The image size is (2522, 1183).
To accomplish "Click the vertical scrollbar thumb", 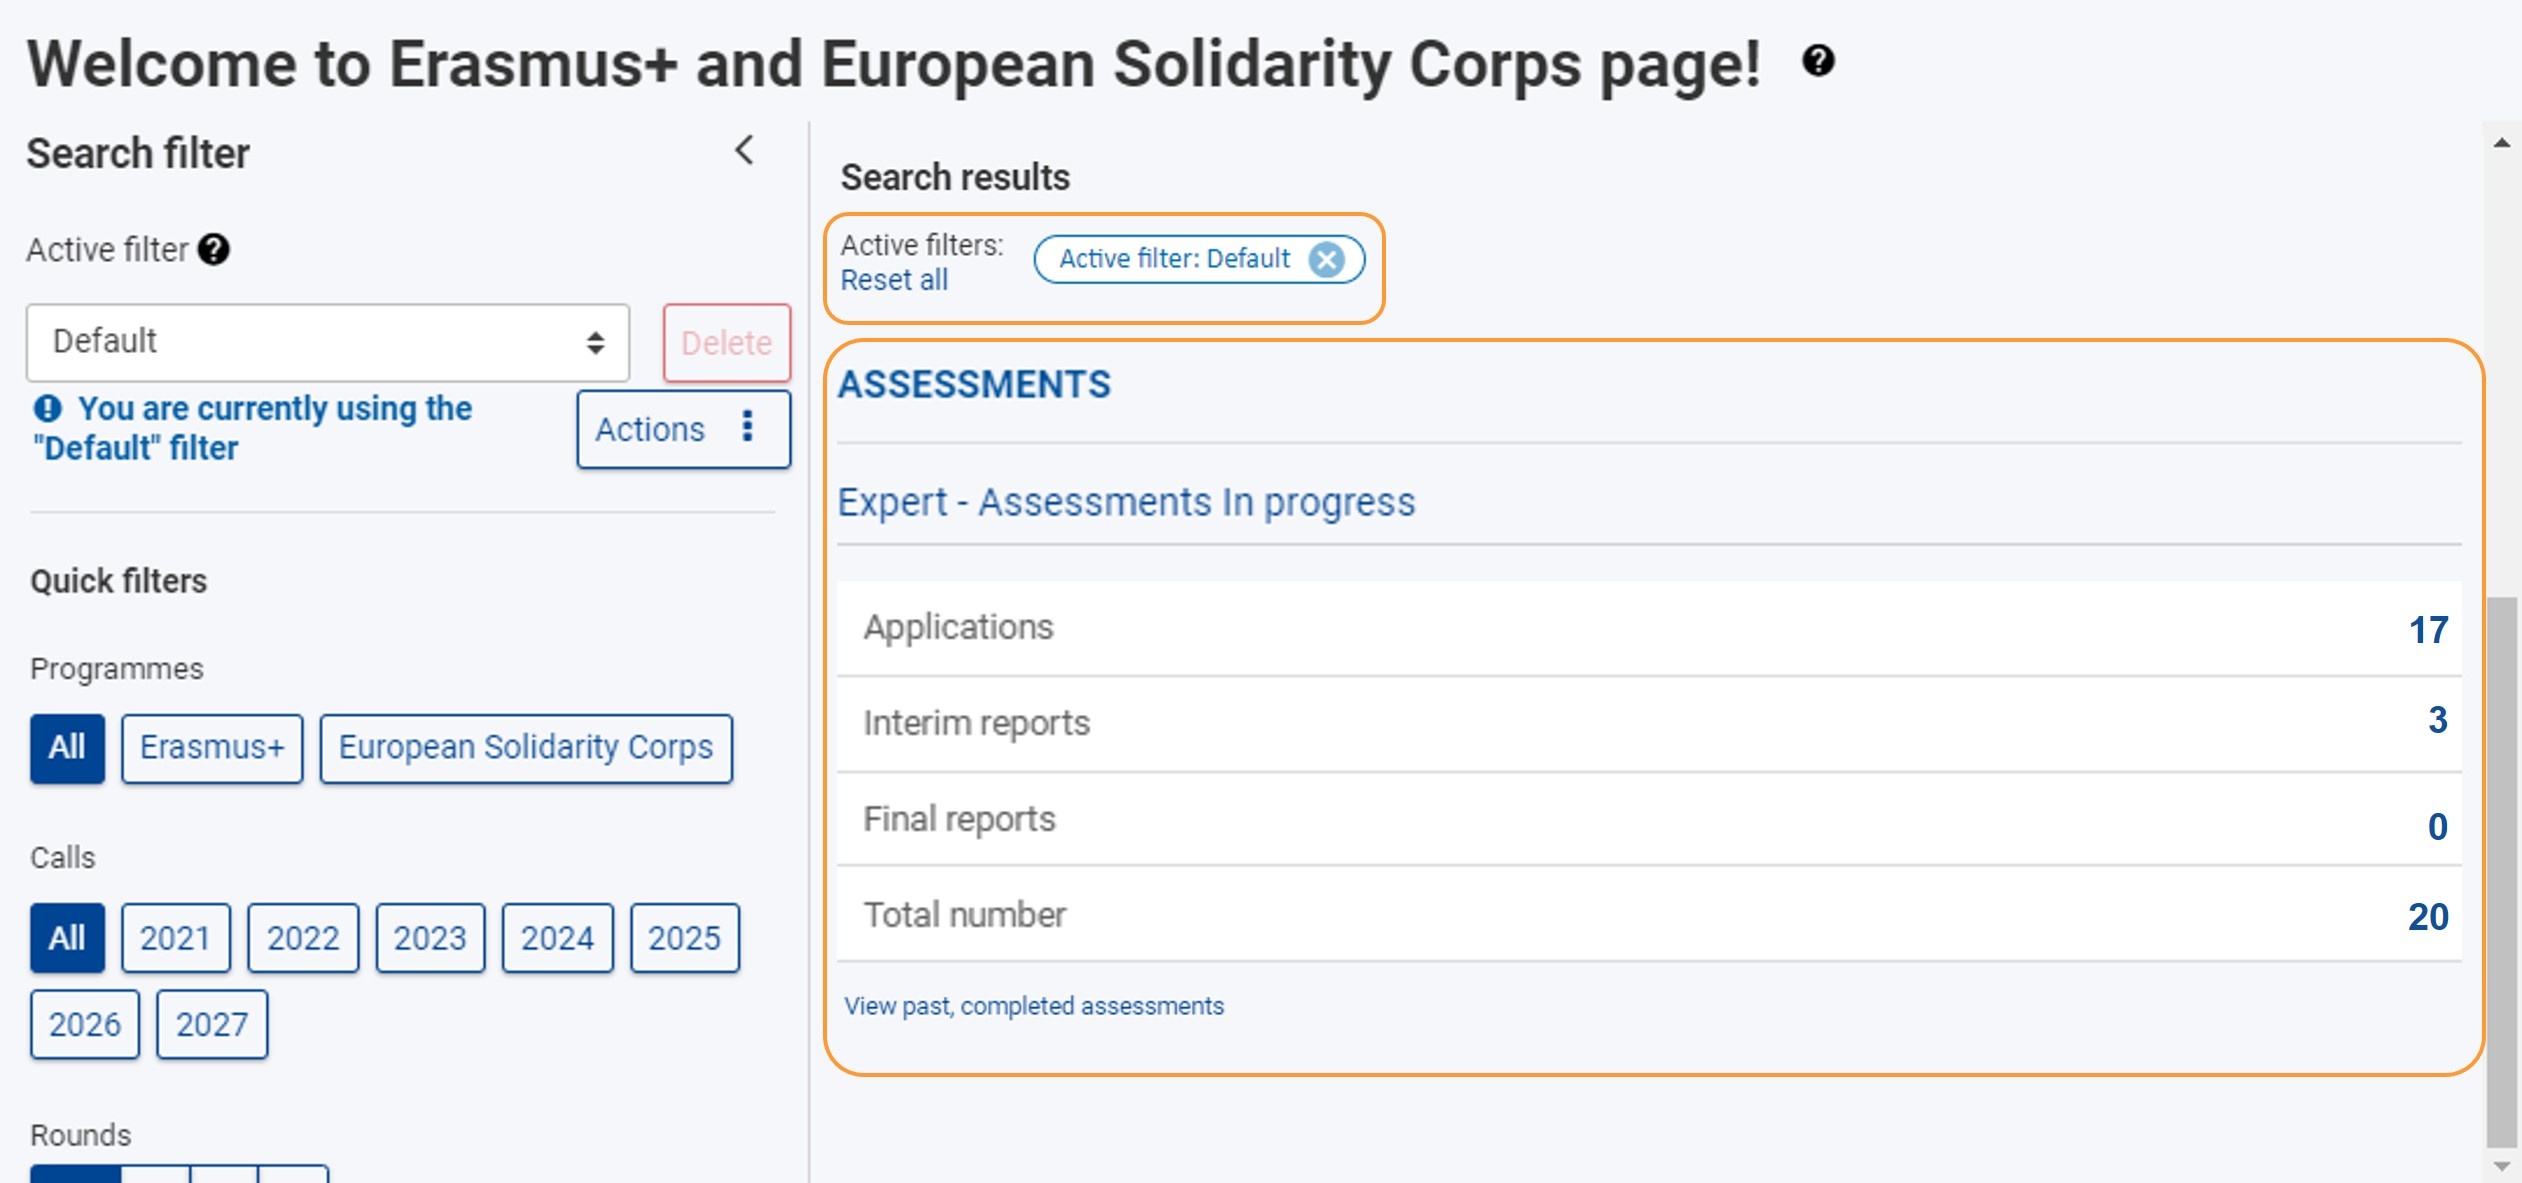I will pos(2502,872).
